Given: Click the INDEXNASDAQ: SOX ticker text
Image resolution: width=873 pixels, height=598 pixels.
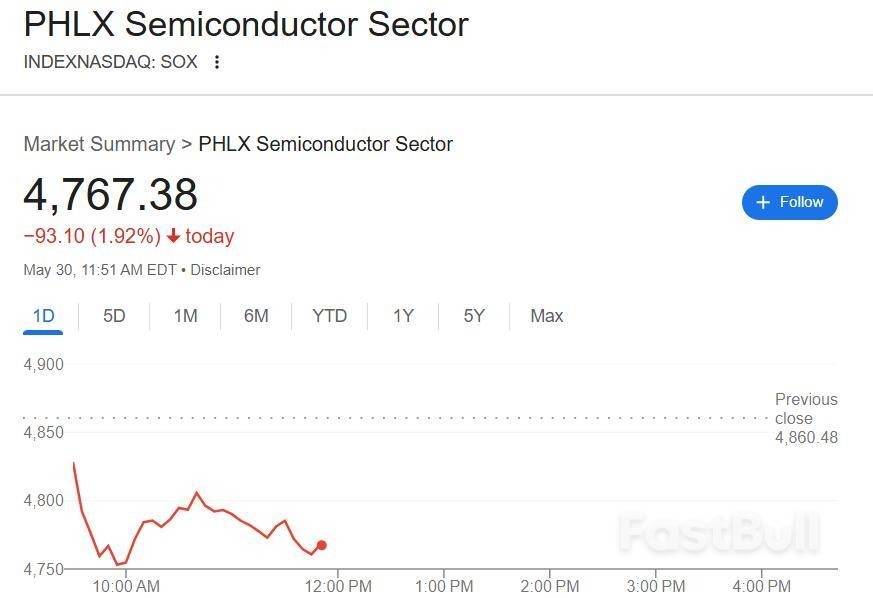Looking at the screenshot, I should pos(110,62).
